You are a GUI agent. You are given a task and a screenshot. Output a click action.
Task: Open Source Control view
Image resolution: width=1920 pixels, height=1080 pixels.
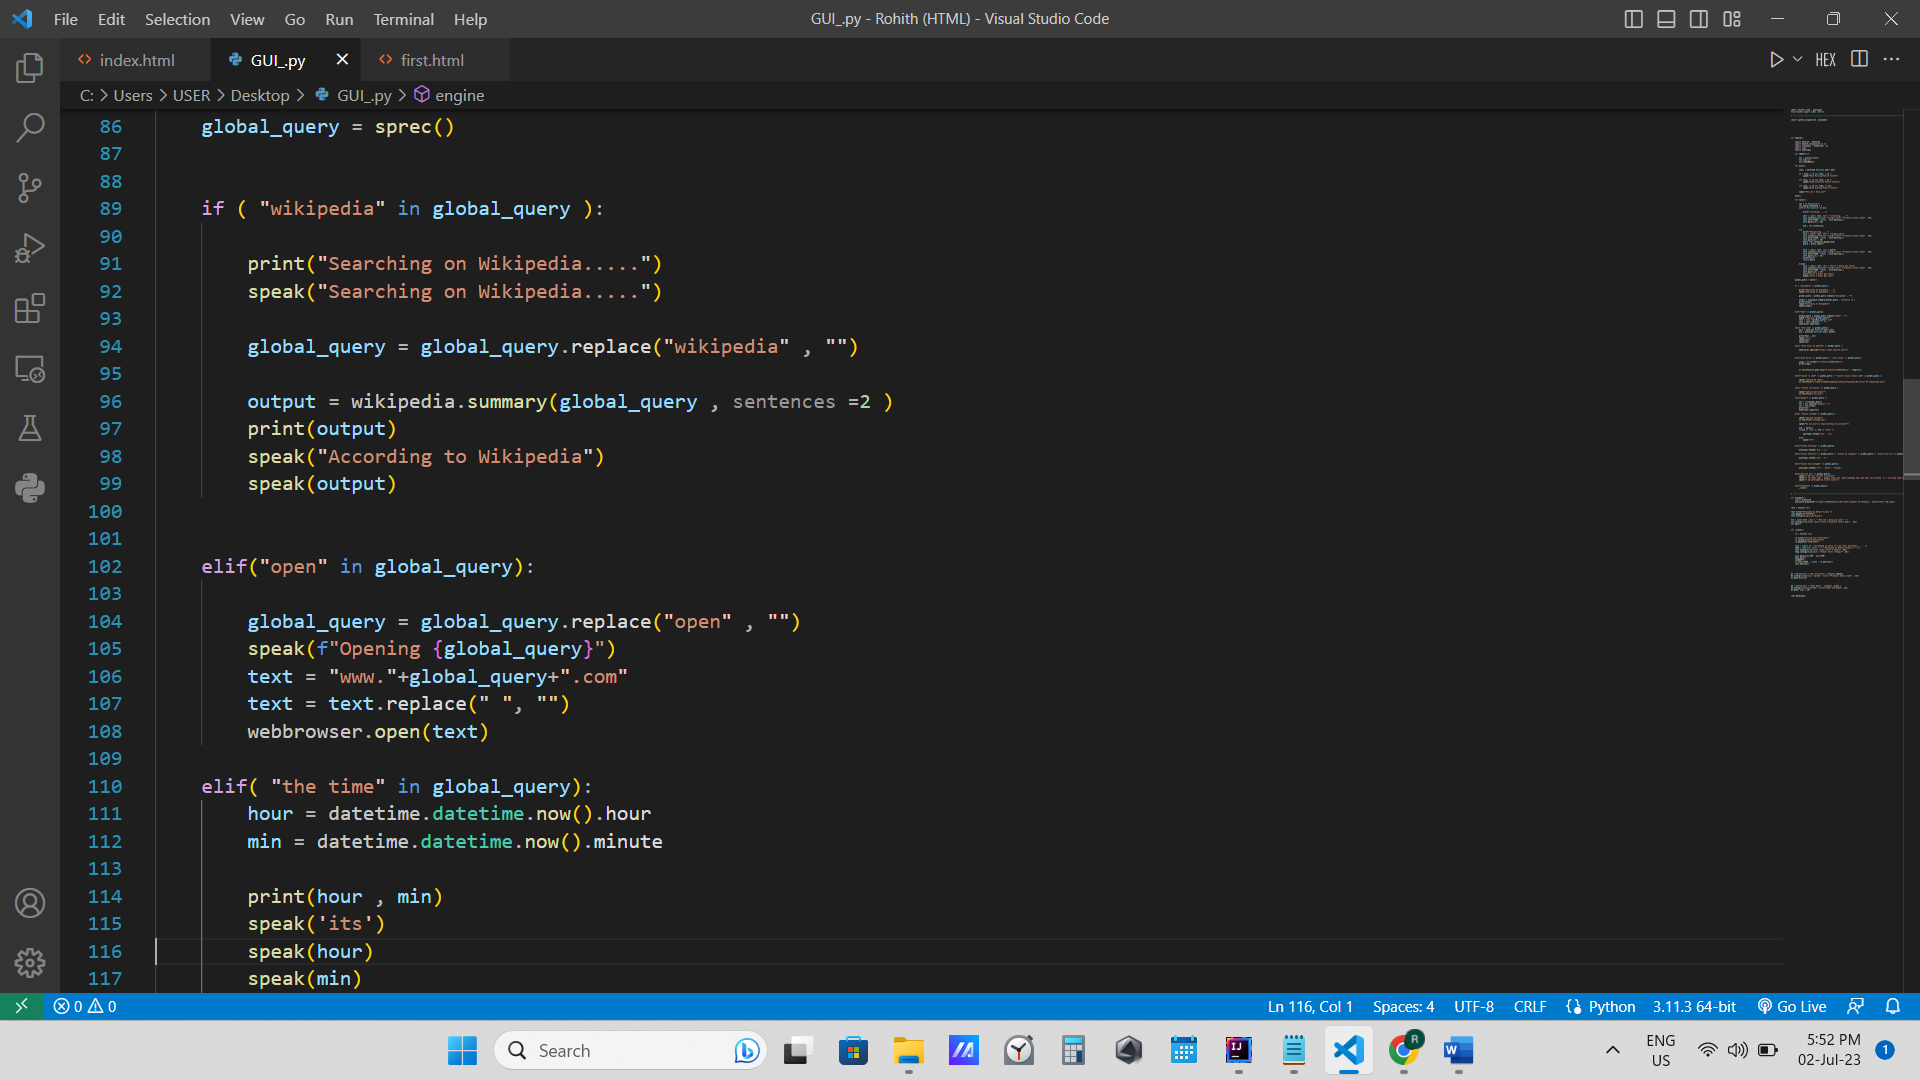coord(30,187)
